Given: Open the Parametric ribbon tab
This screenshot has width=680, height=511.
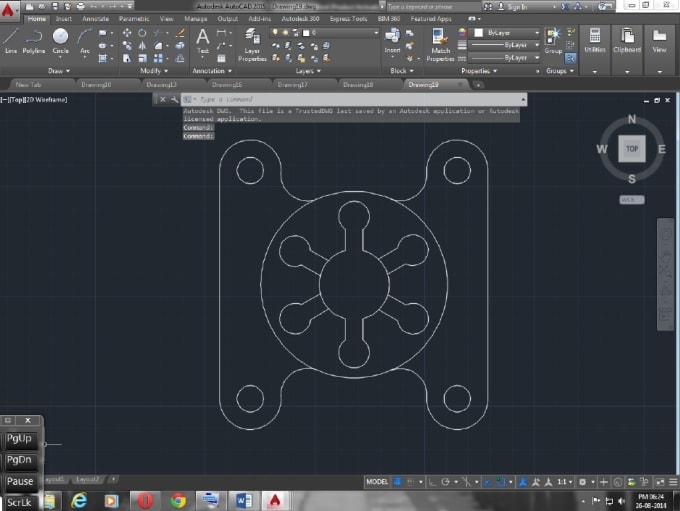Looking at the screenshot, I should [134, 19].
